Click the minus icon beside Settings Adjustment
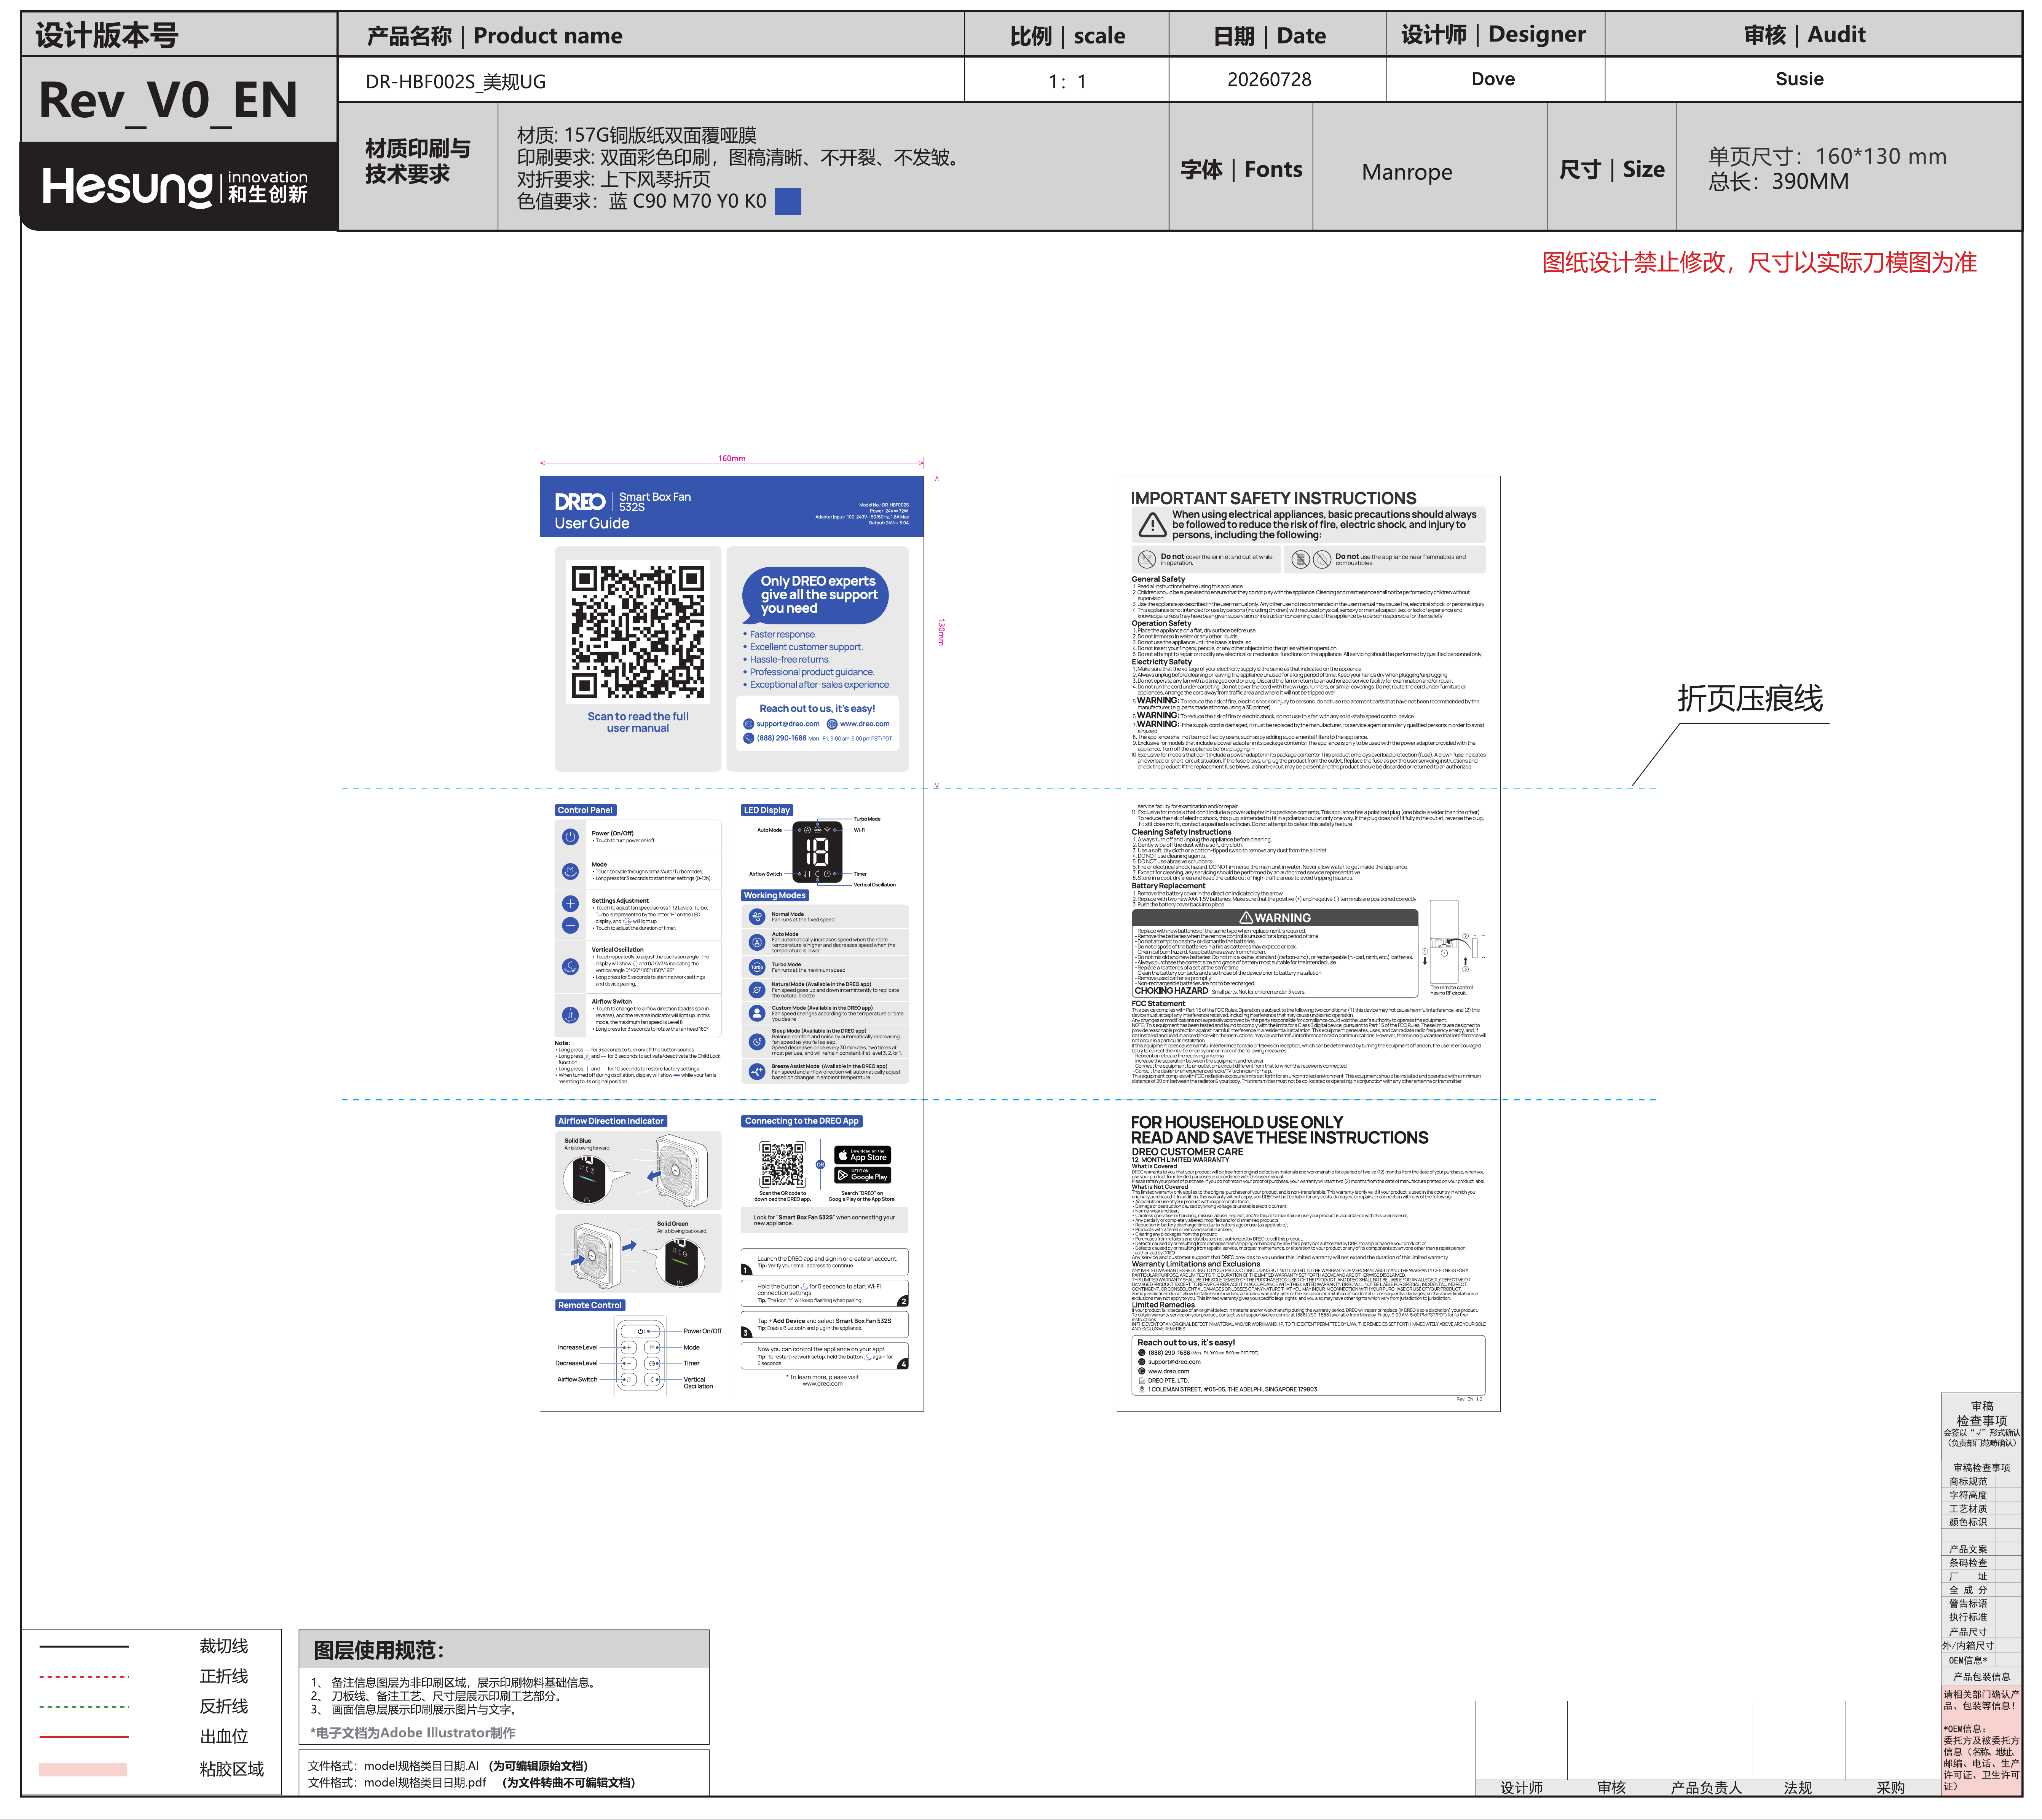The image size is (2042, 1820). [570, 925]
